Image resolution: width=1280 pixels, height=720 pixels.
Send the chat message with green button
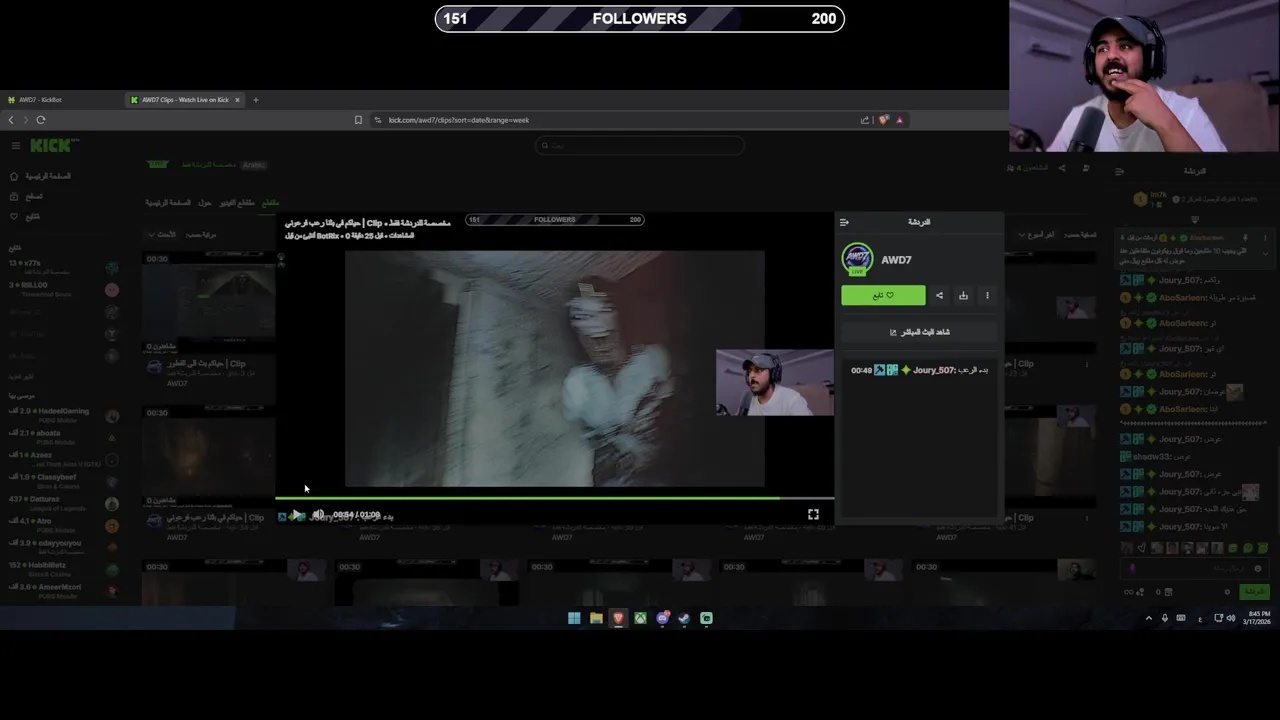pos(1254,592)
